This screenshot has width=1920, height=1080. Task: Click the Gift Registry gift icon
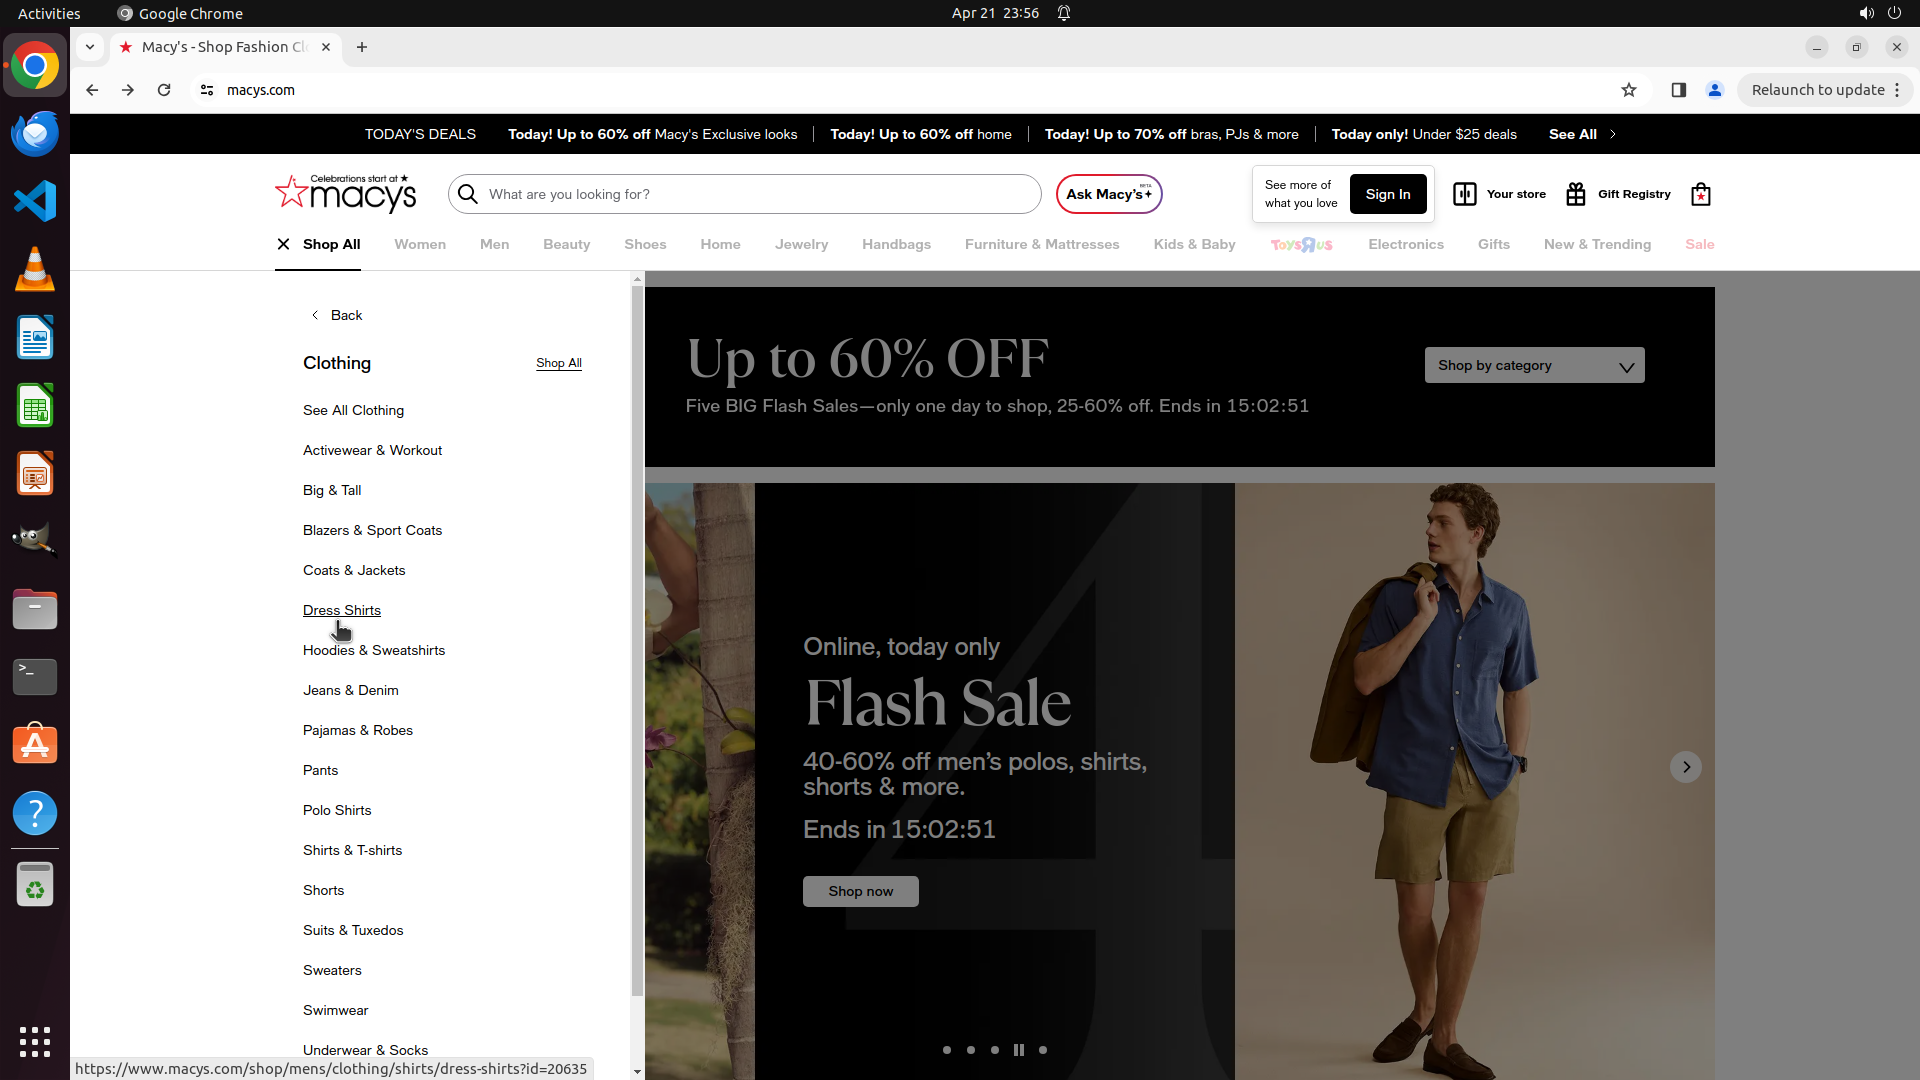[1576, 194]
